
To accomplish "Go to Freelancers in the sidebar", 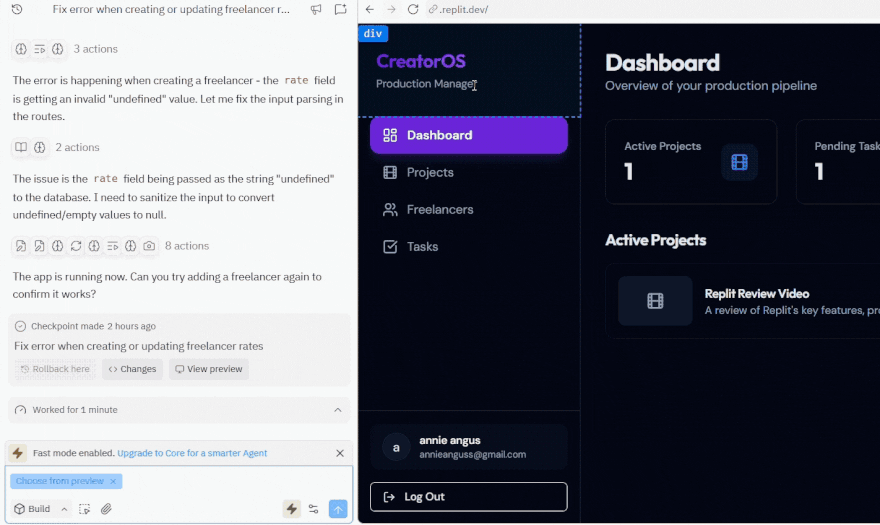I will coord(440,210).
